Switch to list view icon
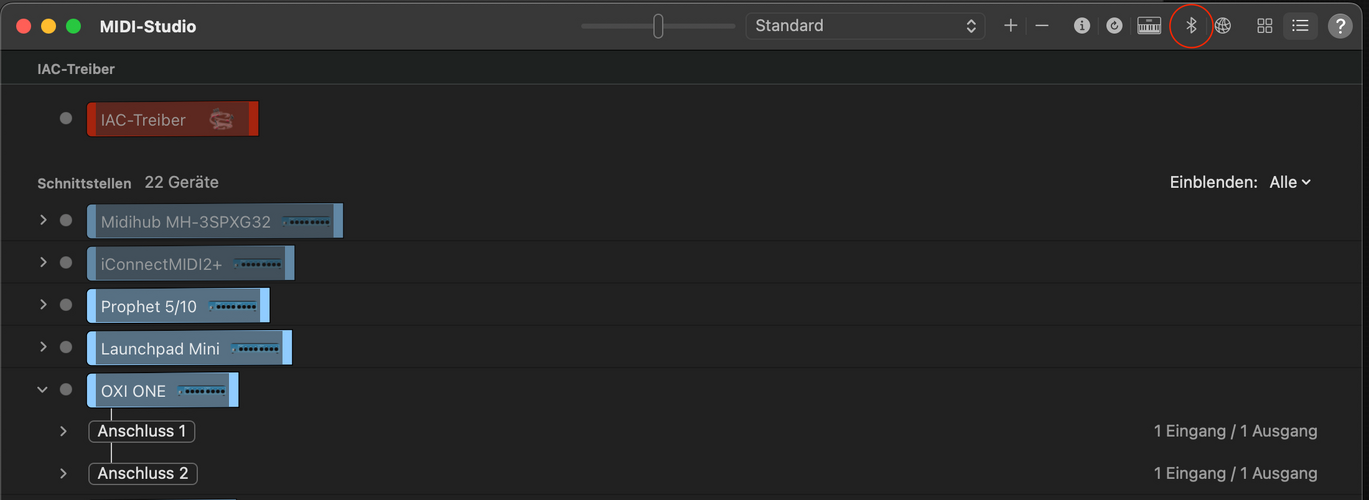Screen dimensions: 1369x500 click(1300, 26)
